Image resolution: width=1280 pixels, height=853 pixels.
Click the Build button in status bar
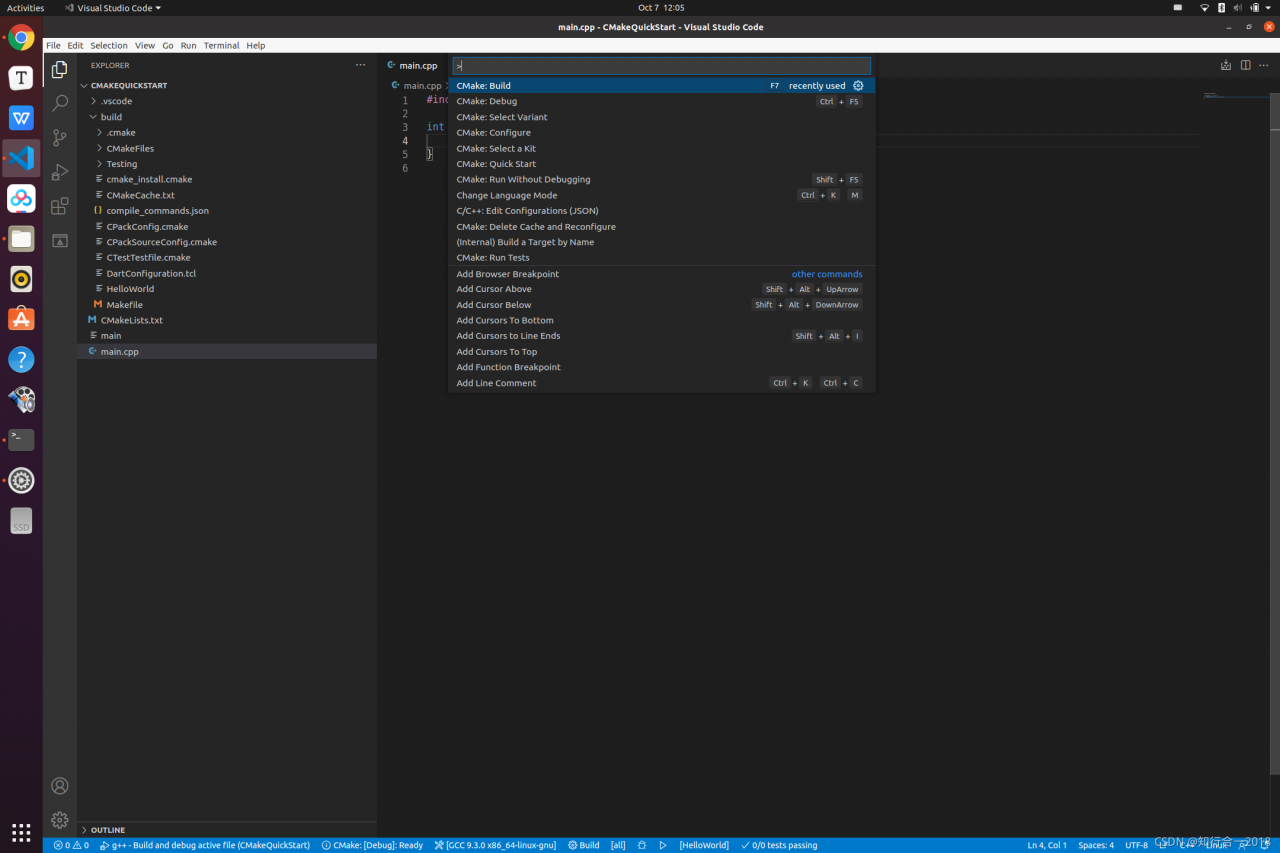click(584, 845)
